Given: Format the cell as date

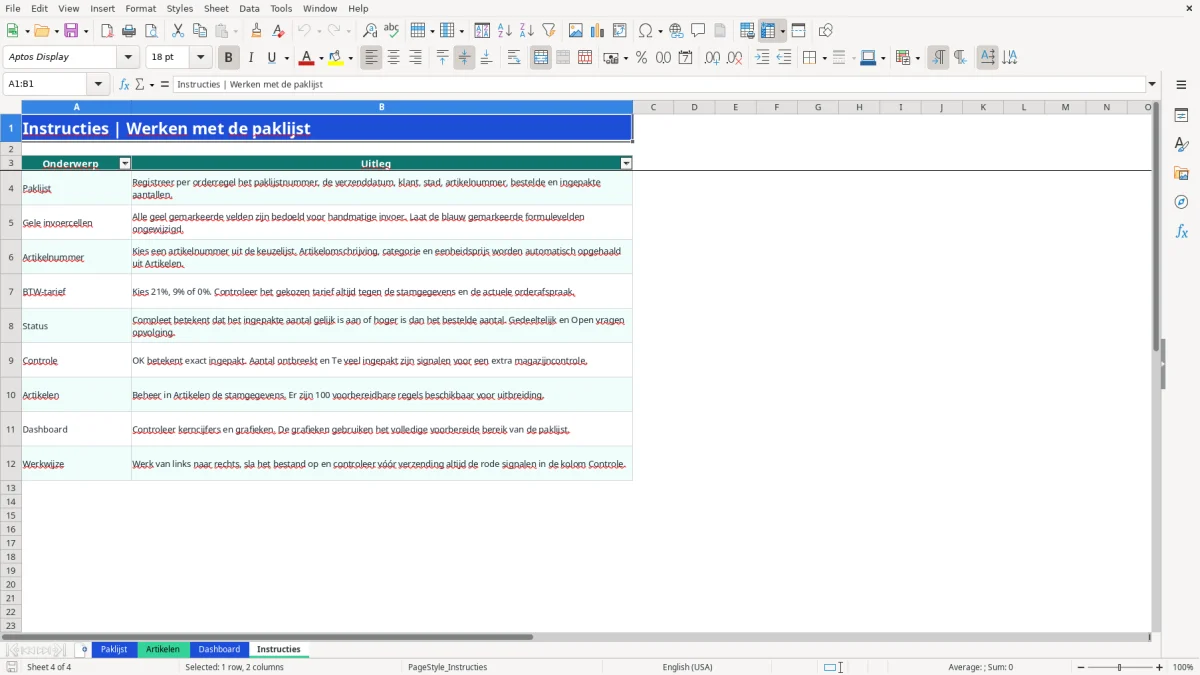Looking at the screenshot, I should [686, 58].
